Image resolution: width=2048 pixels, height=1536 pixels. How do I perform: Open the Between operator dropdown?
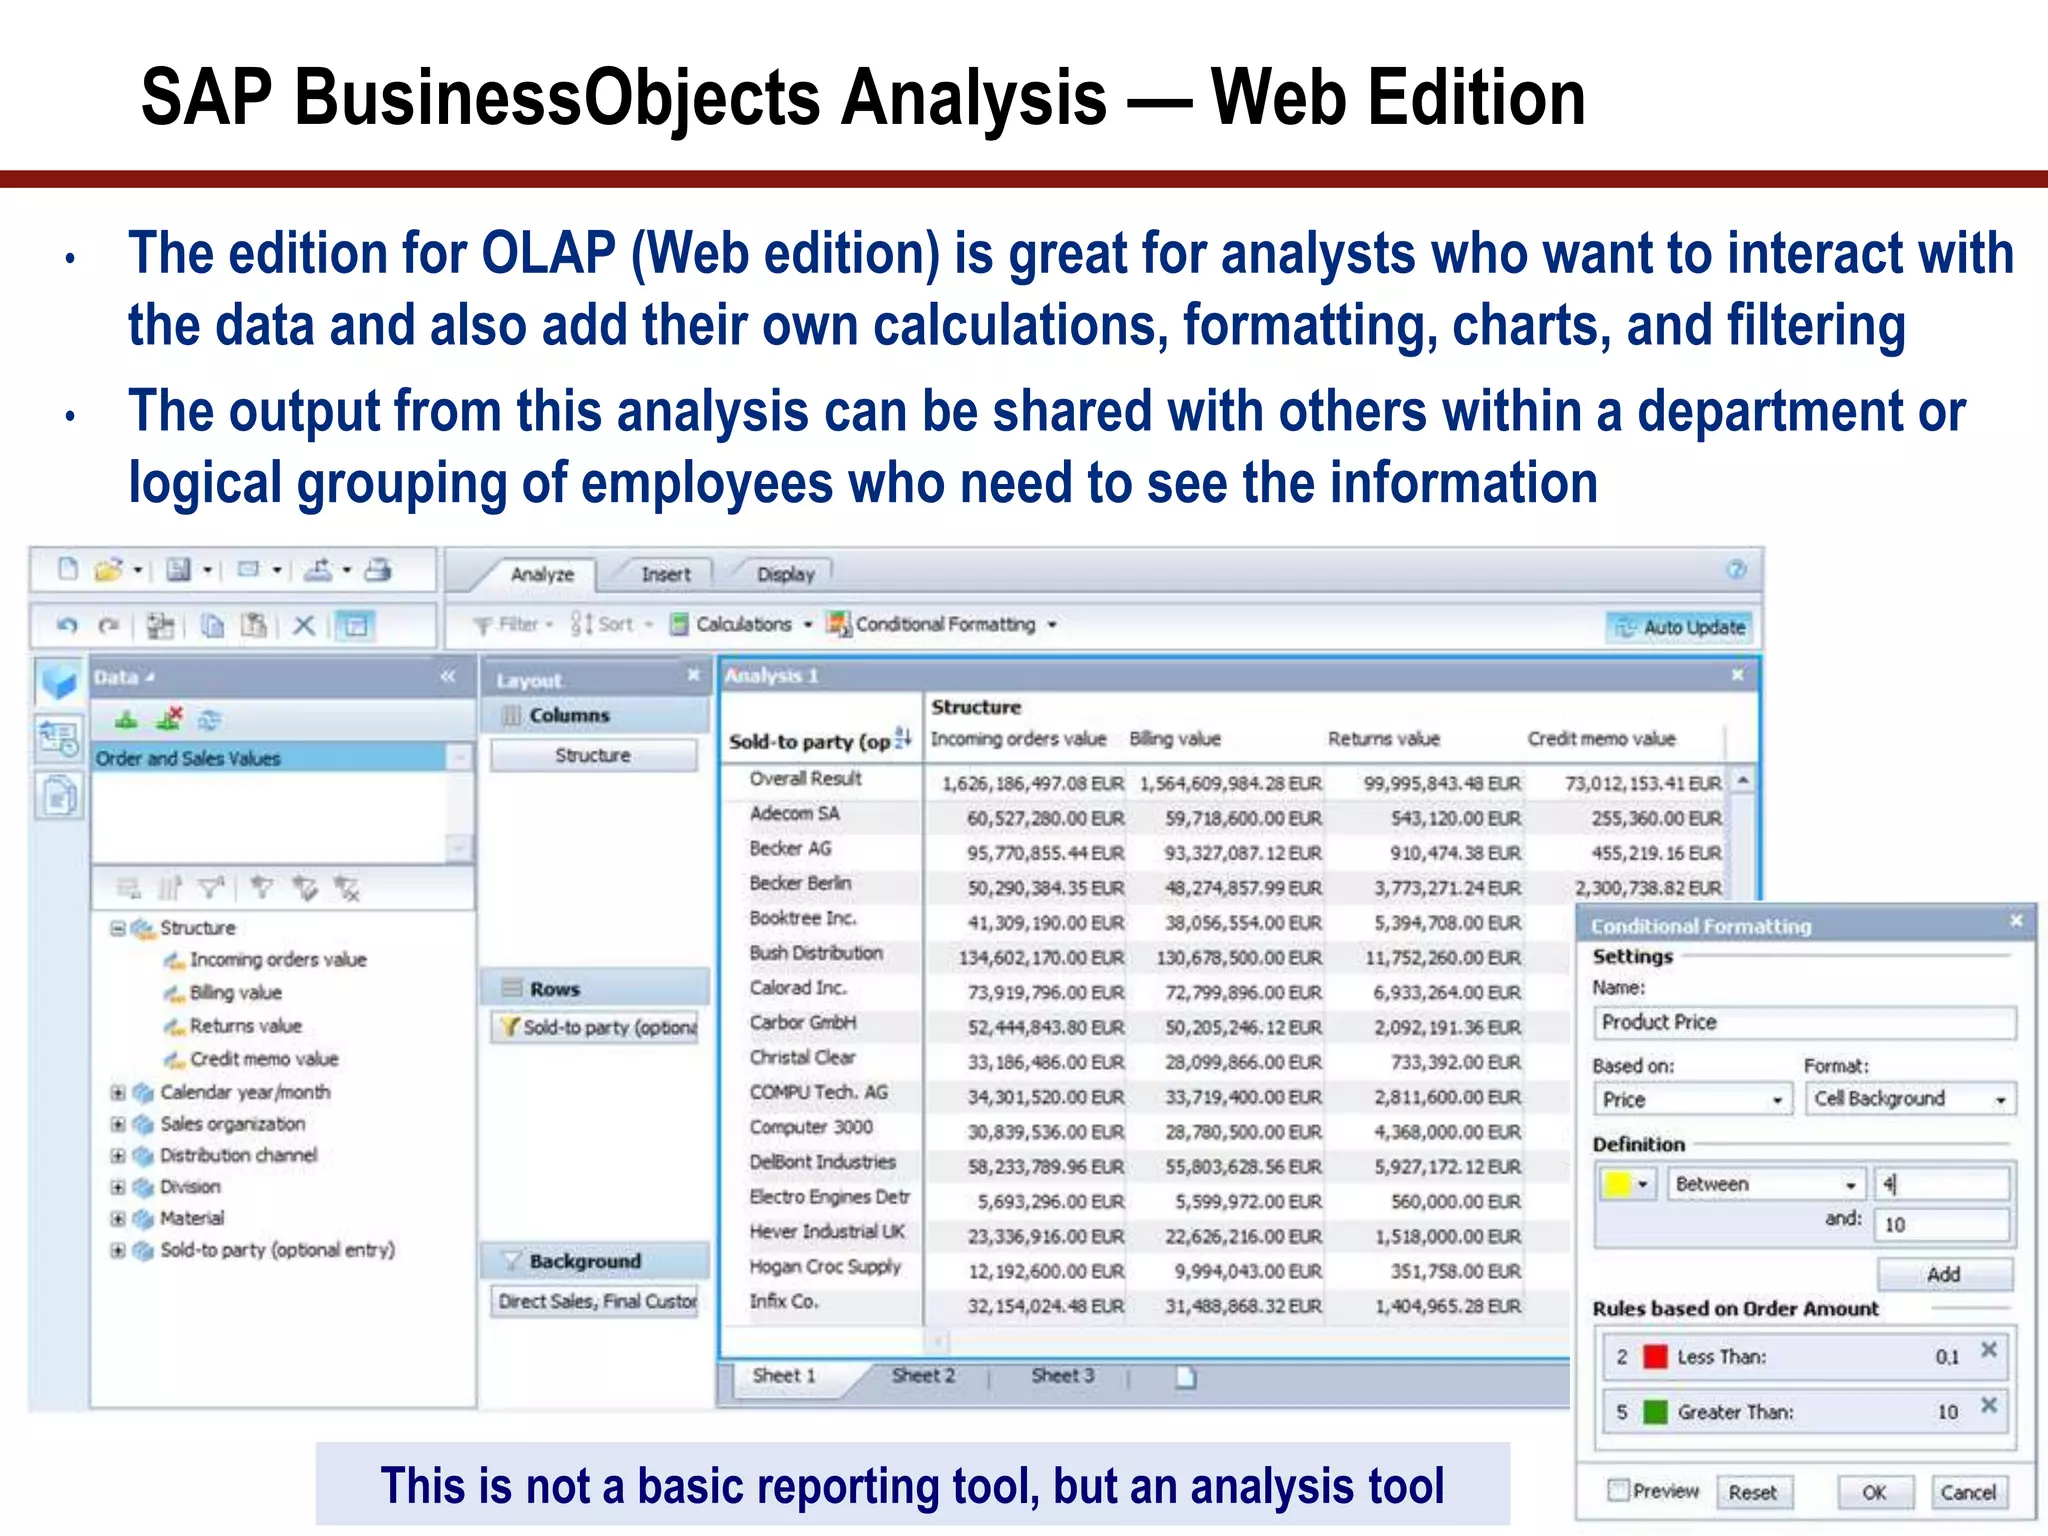point(1766,1184)
